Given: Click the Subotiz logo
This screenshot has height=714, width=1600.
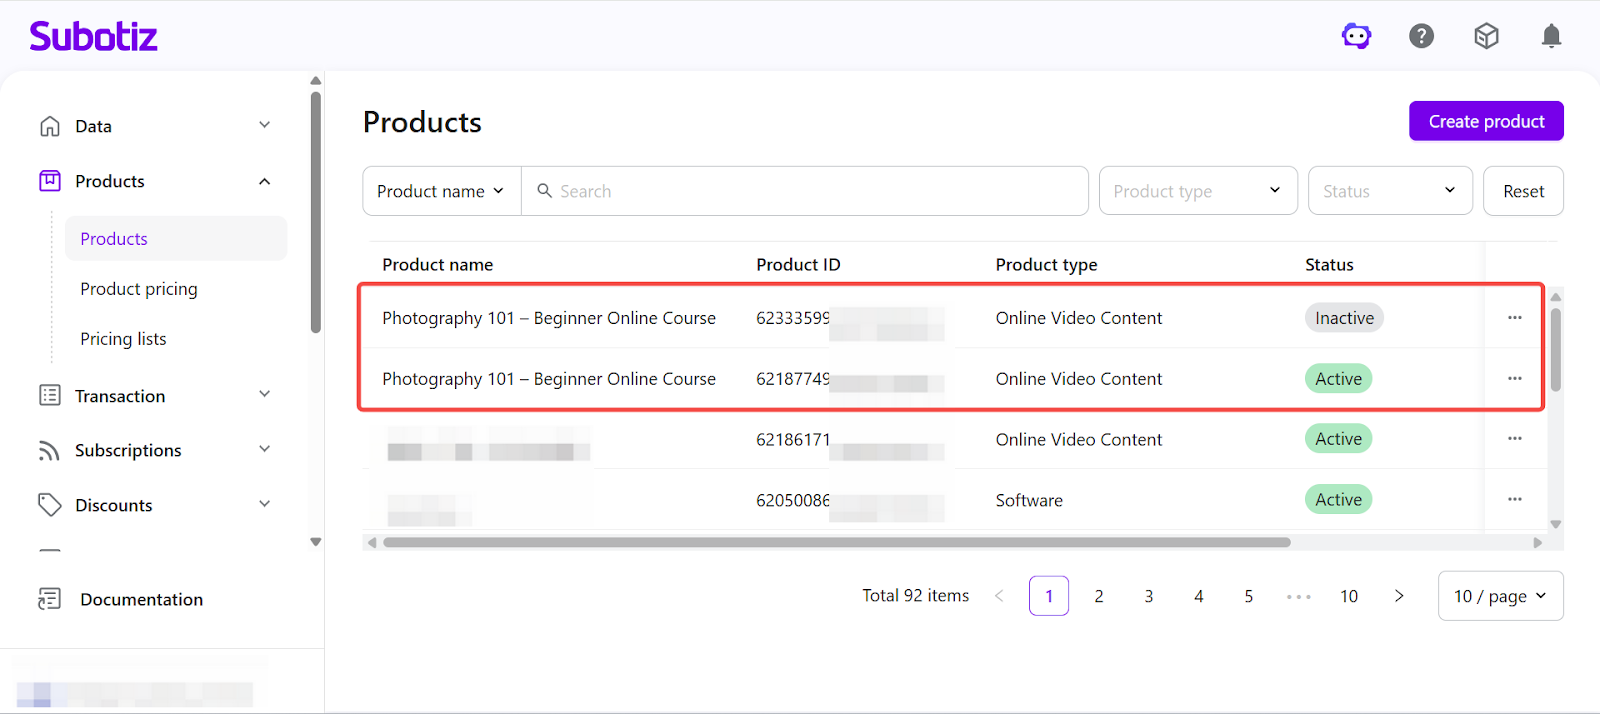Looking at the screenshot, I should click(x=93, y=37).
